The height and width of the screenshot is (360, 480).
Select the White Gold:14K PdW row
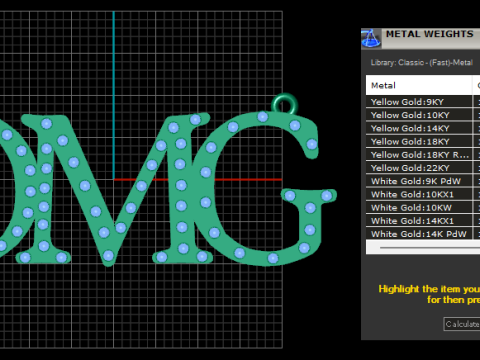pyautogui.click(x=423, y=234)
